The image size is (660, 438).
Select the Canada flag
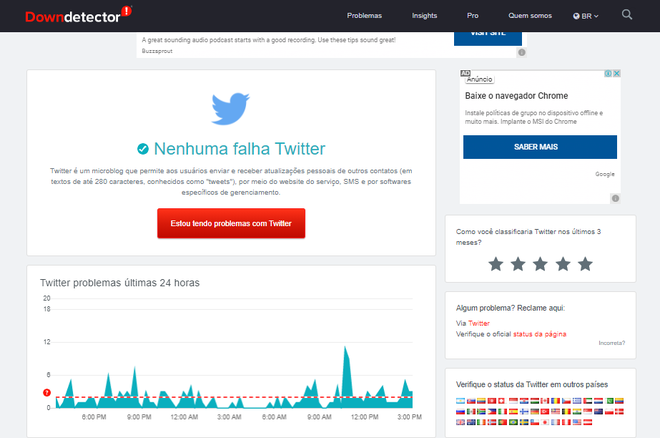pos(545,401)
